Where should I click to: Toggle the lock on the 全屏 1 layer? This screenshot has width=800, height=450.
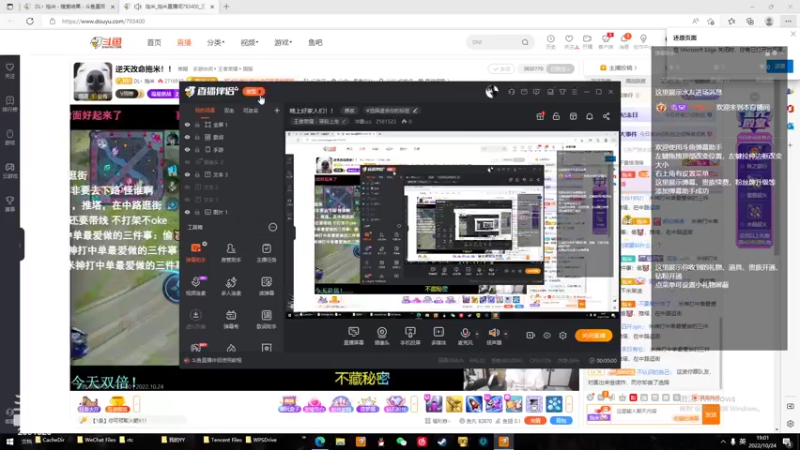197,124
